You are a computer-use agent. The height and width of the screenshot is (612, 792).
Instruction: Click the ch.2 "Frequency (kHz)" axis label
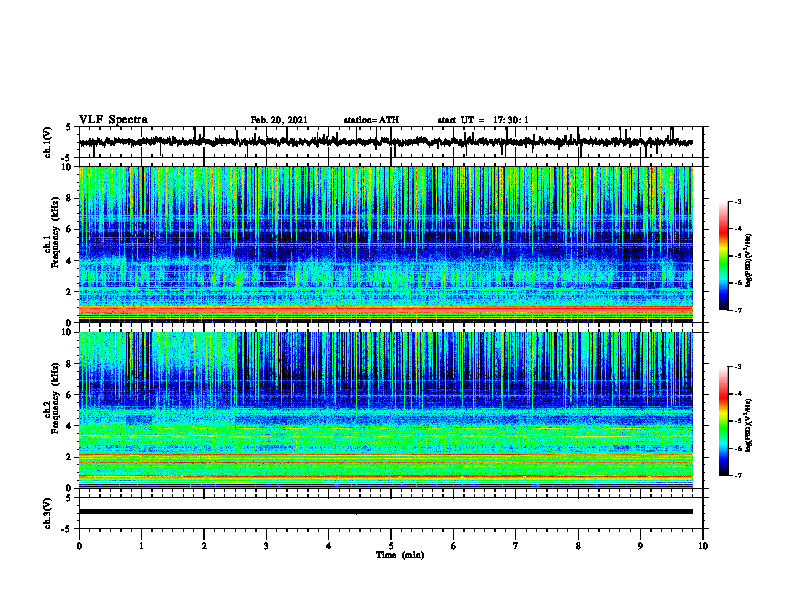click(56, 398)
